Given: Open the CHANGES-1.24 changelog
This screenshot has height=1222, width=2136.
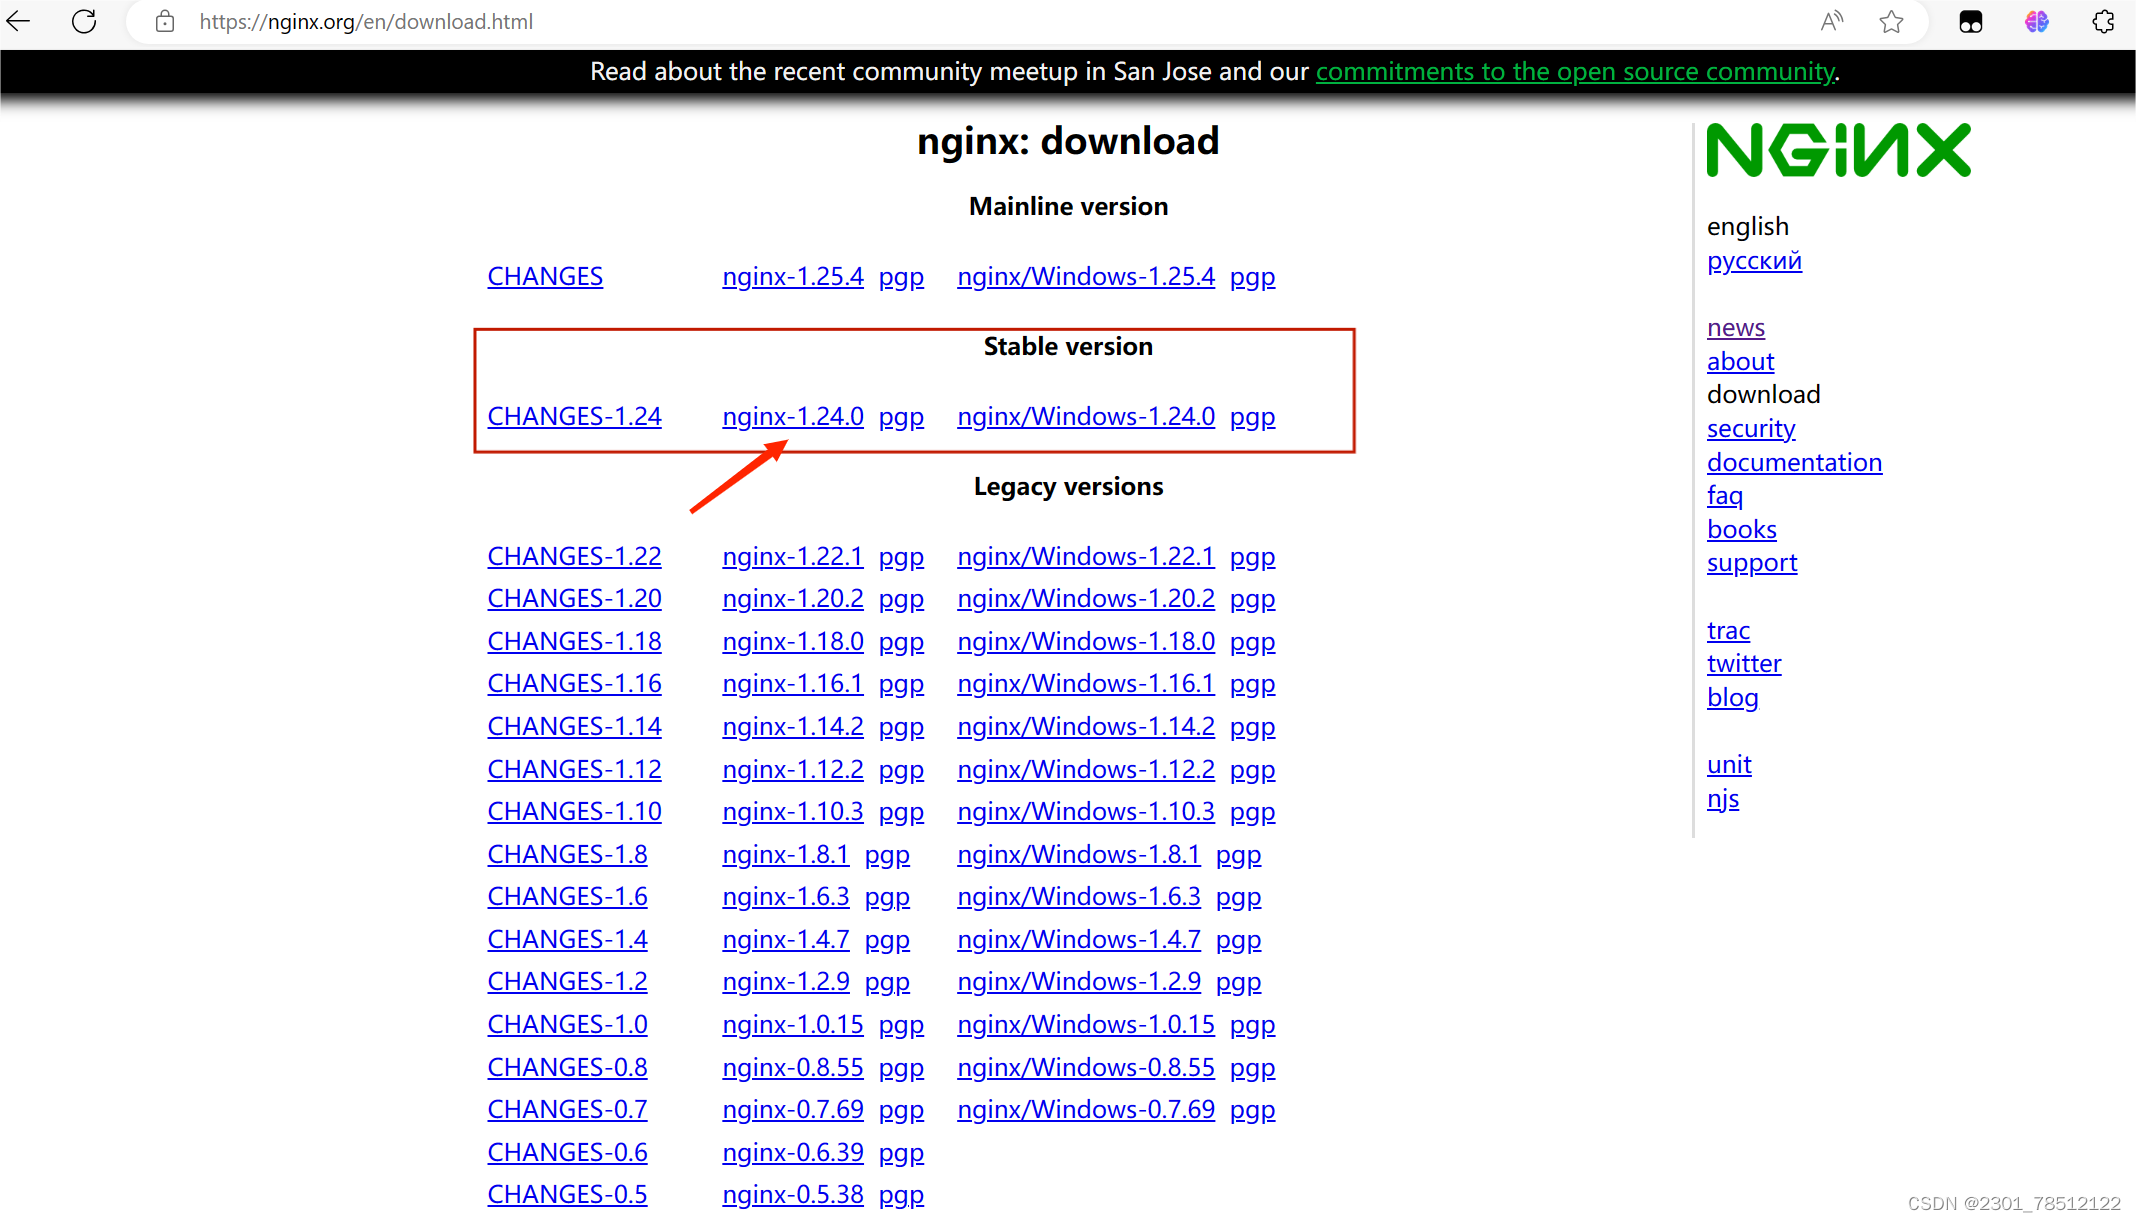Looking at the screenshot, I should (x=574, y=416).
